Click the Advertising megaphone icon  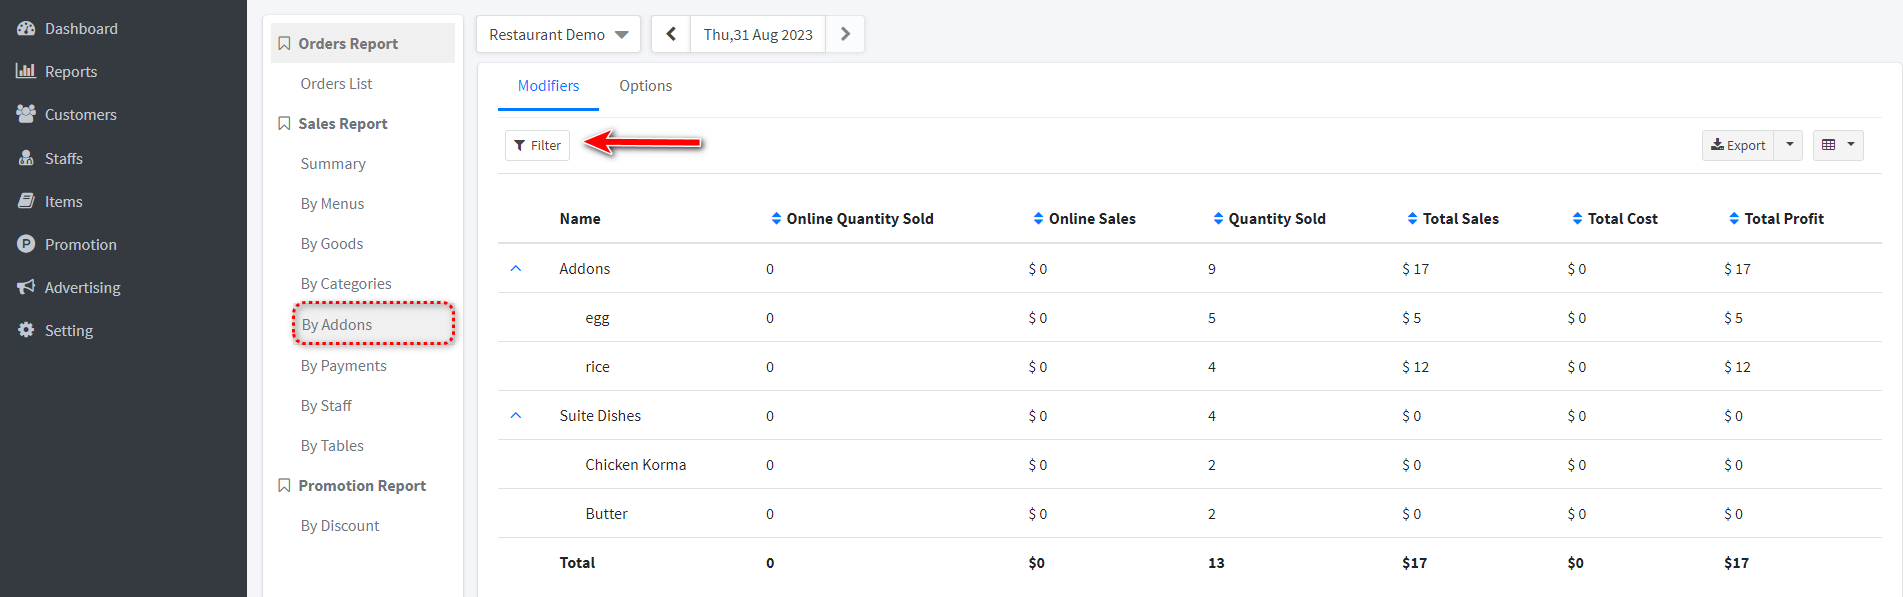(x=26, y=287)
